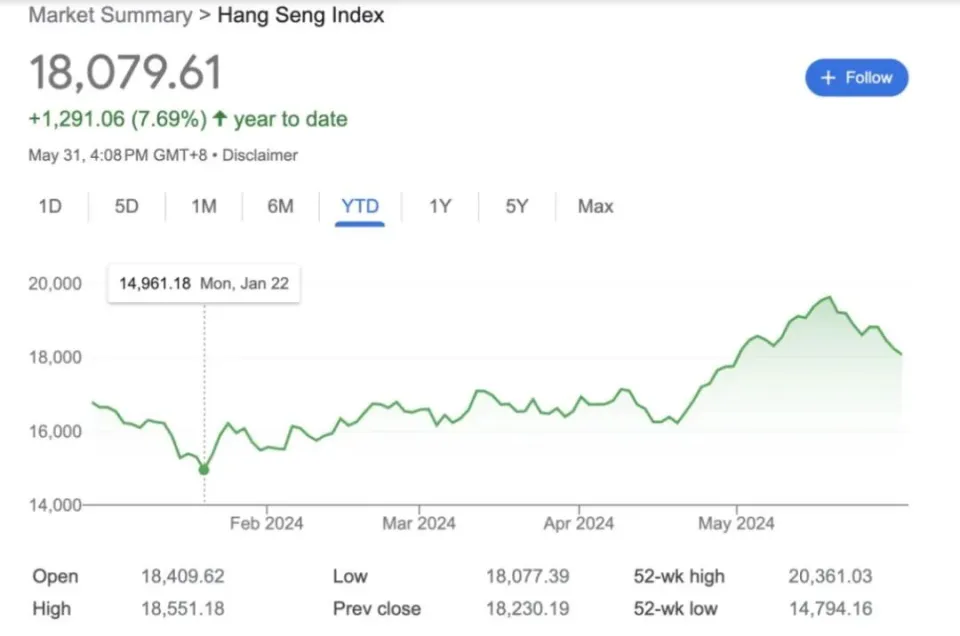Select the Max range tab
The height and width of the screenshot is (636, 960).
coord(595,206)
